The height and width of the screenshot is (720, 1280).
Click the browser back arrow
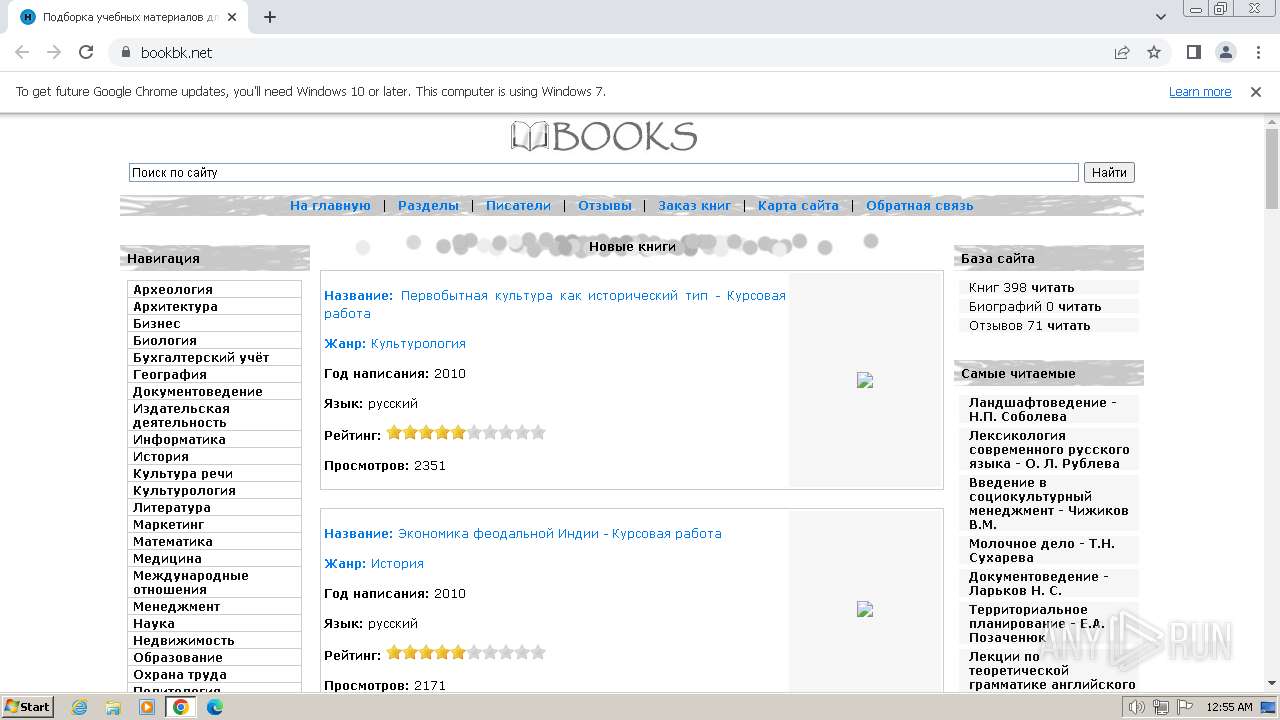click(22, 52)
